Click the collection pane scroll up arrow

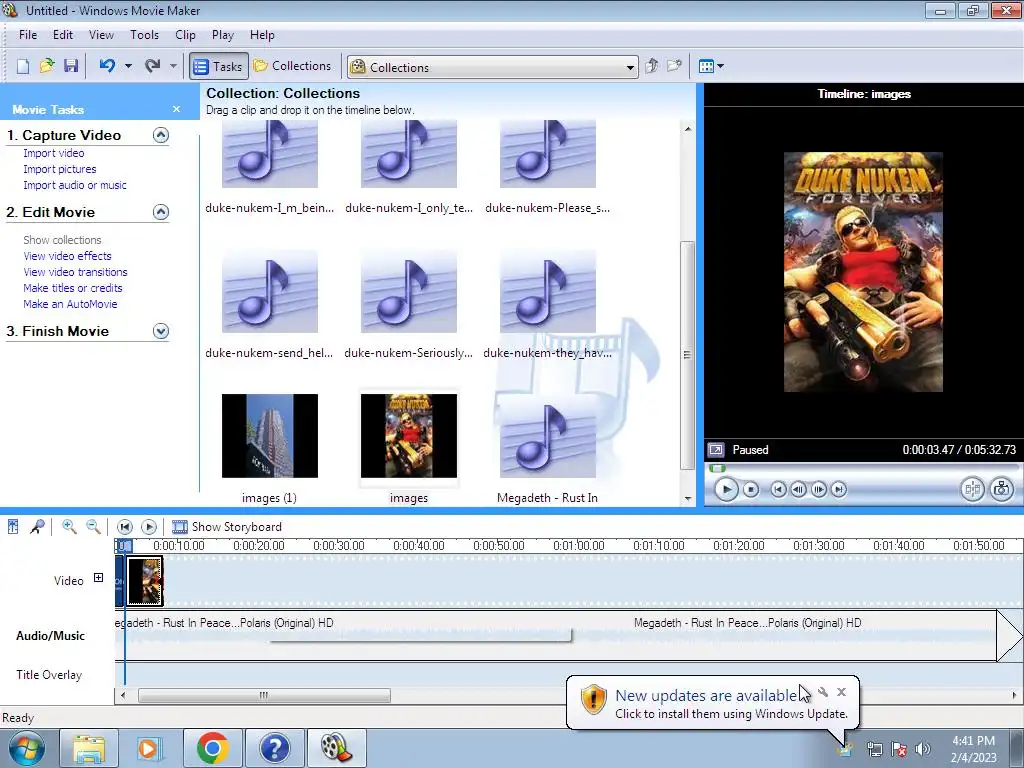click(x=688, y=129)
